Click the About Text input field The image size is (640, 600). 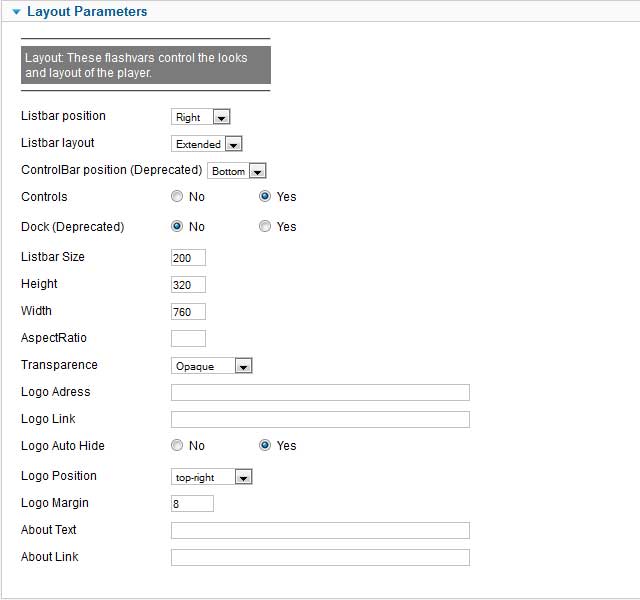pos(320,531)
